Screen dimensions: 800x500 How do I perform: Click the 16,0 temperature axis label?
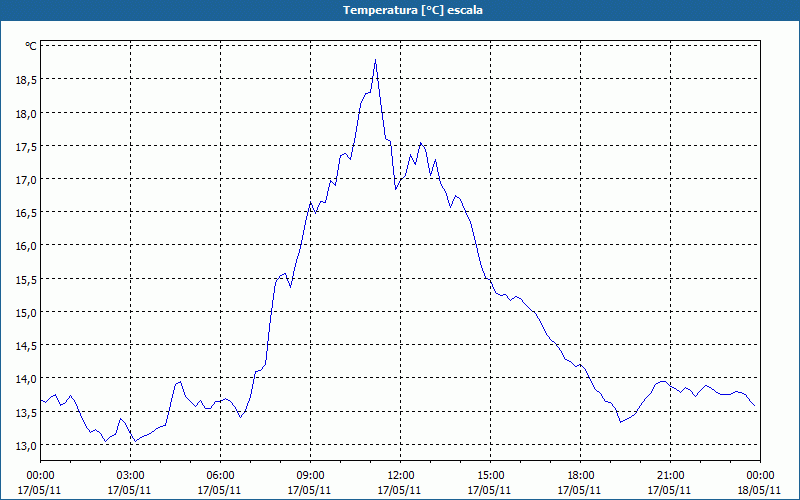point(27,246)
